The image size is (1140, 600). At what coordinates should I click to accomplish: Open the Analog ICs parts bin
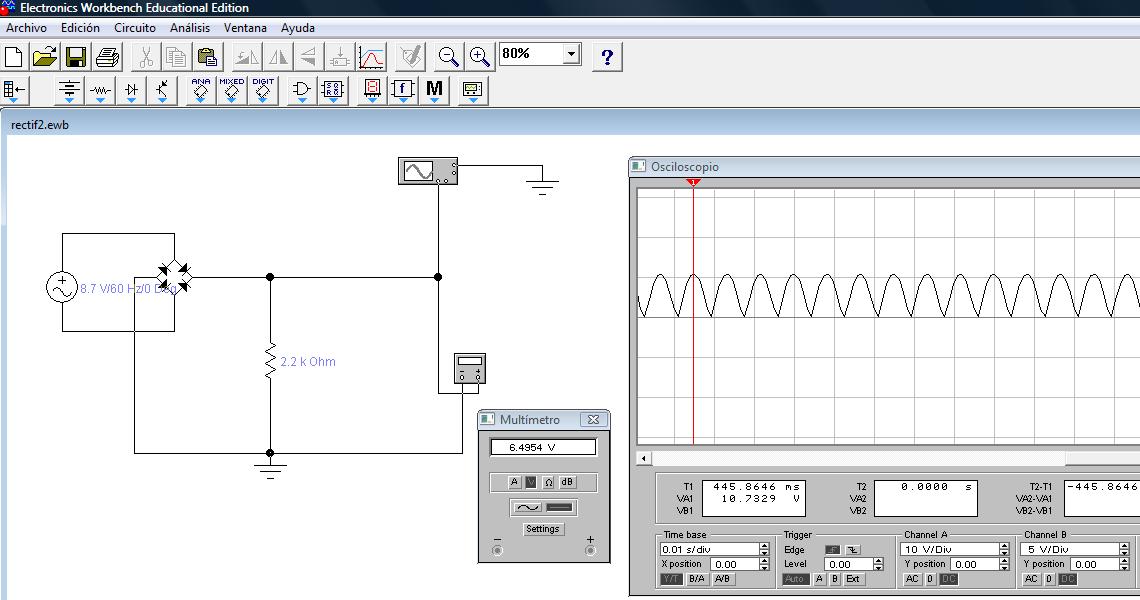[x=201, y=91]
